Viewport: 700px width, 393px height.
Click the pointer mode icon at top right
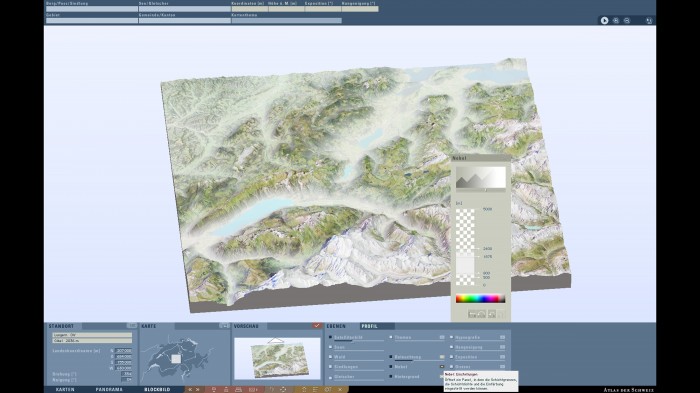pos(604,21)
